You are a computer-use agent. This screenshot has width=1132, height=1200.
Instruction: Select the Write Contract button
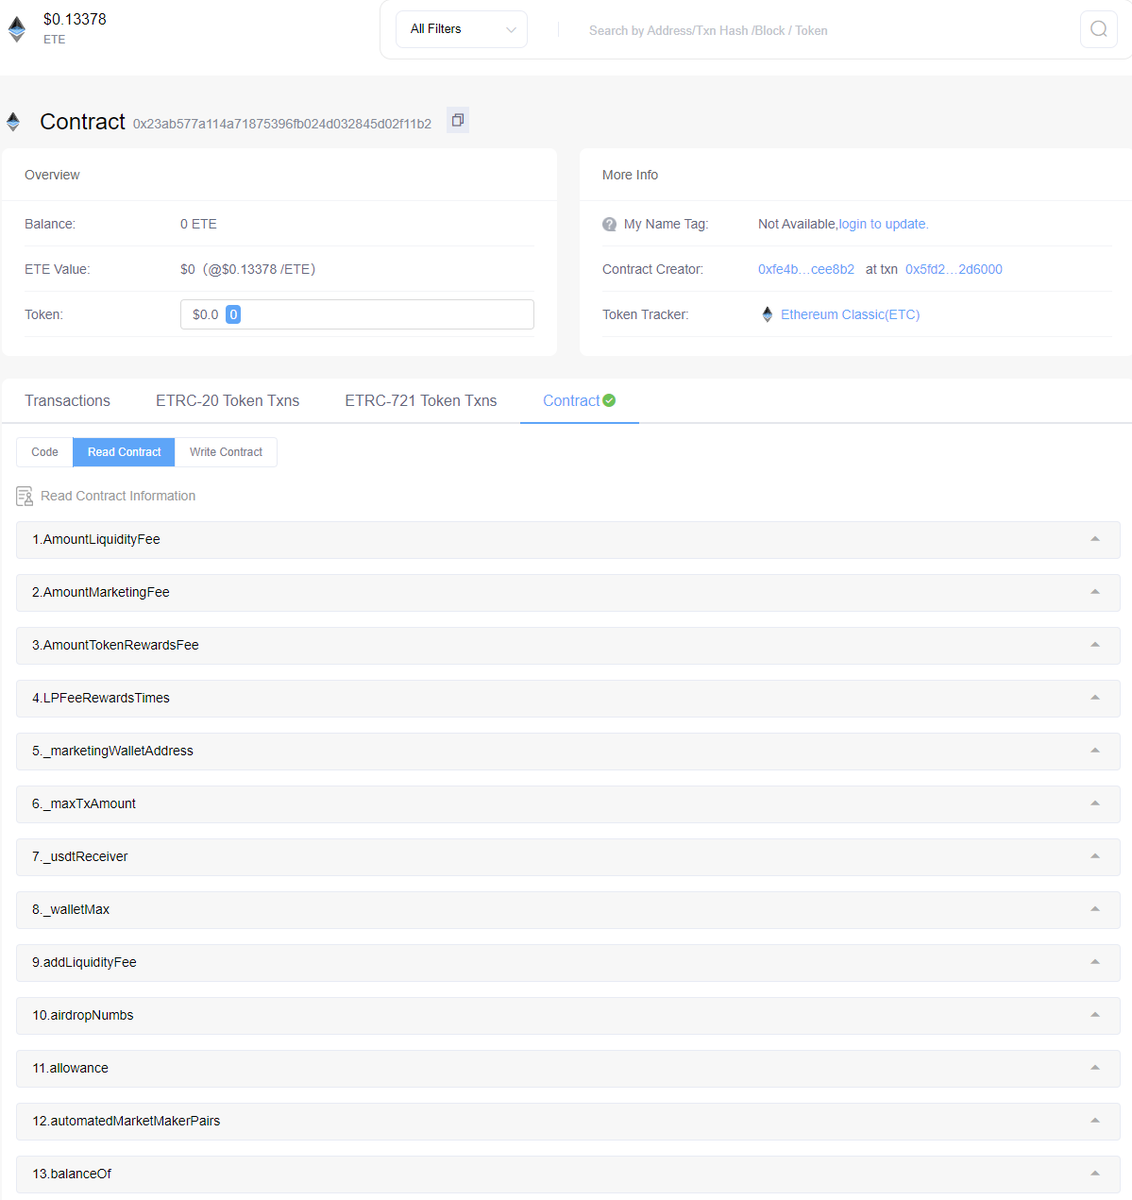(x=225, y=452)
